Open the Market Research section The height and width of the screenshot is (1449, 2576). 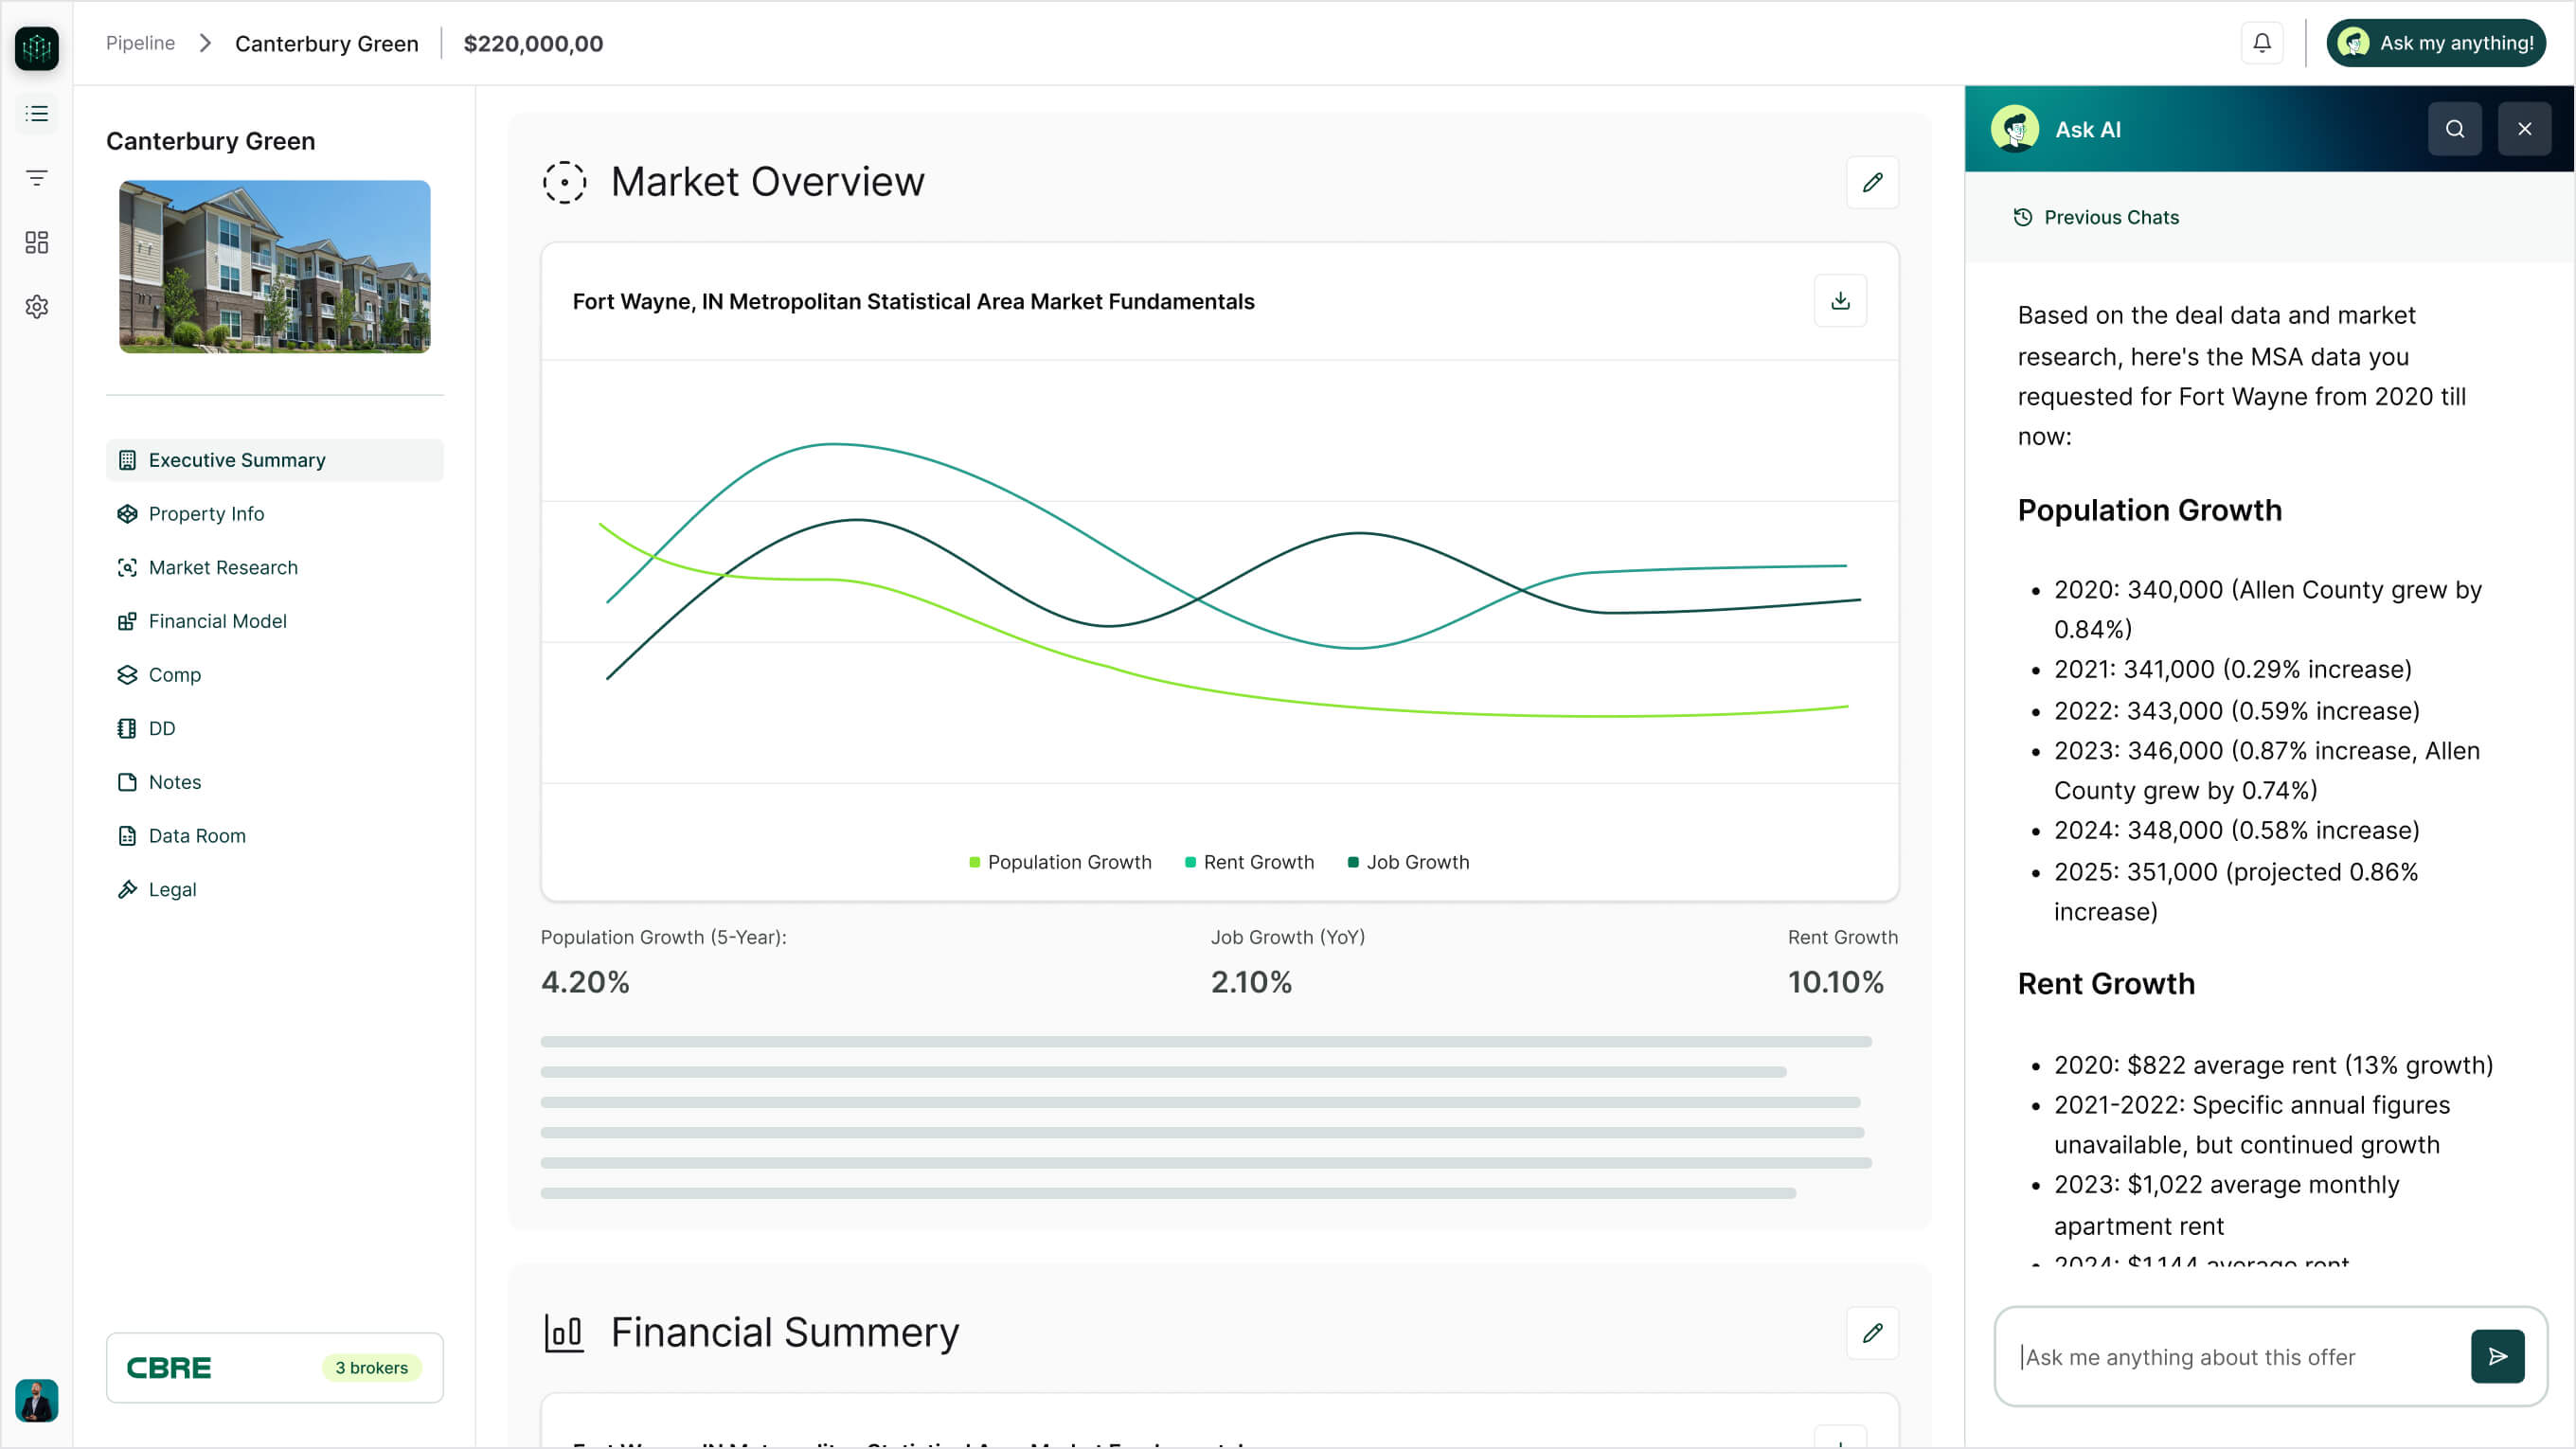click(223, 567)
